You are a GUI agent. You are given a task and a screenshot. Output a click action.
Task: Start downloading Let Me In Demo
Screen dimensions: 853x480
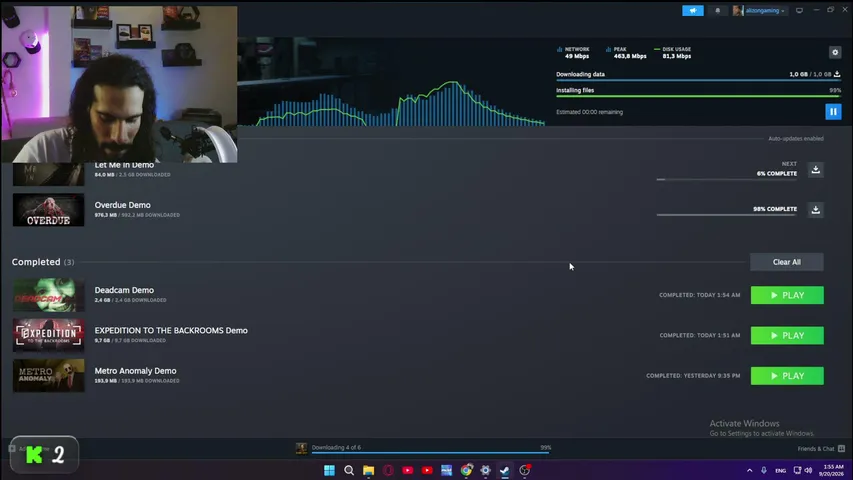point(815,170)
